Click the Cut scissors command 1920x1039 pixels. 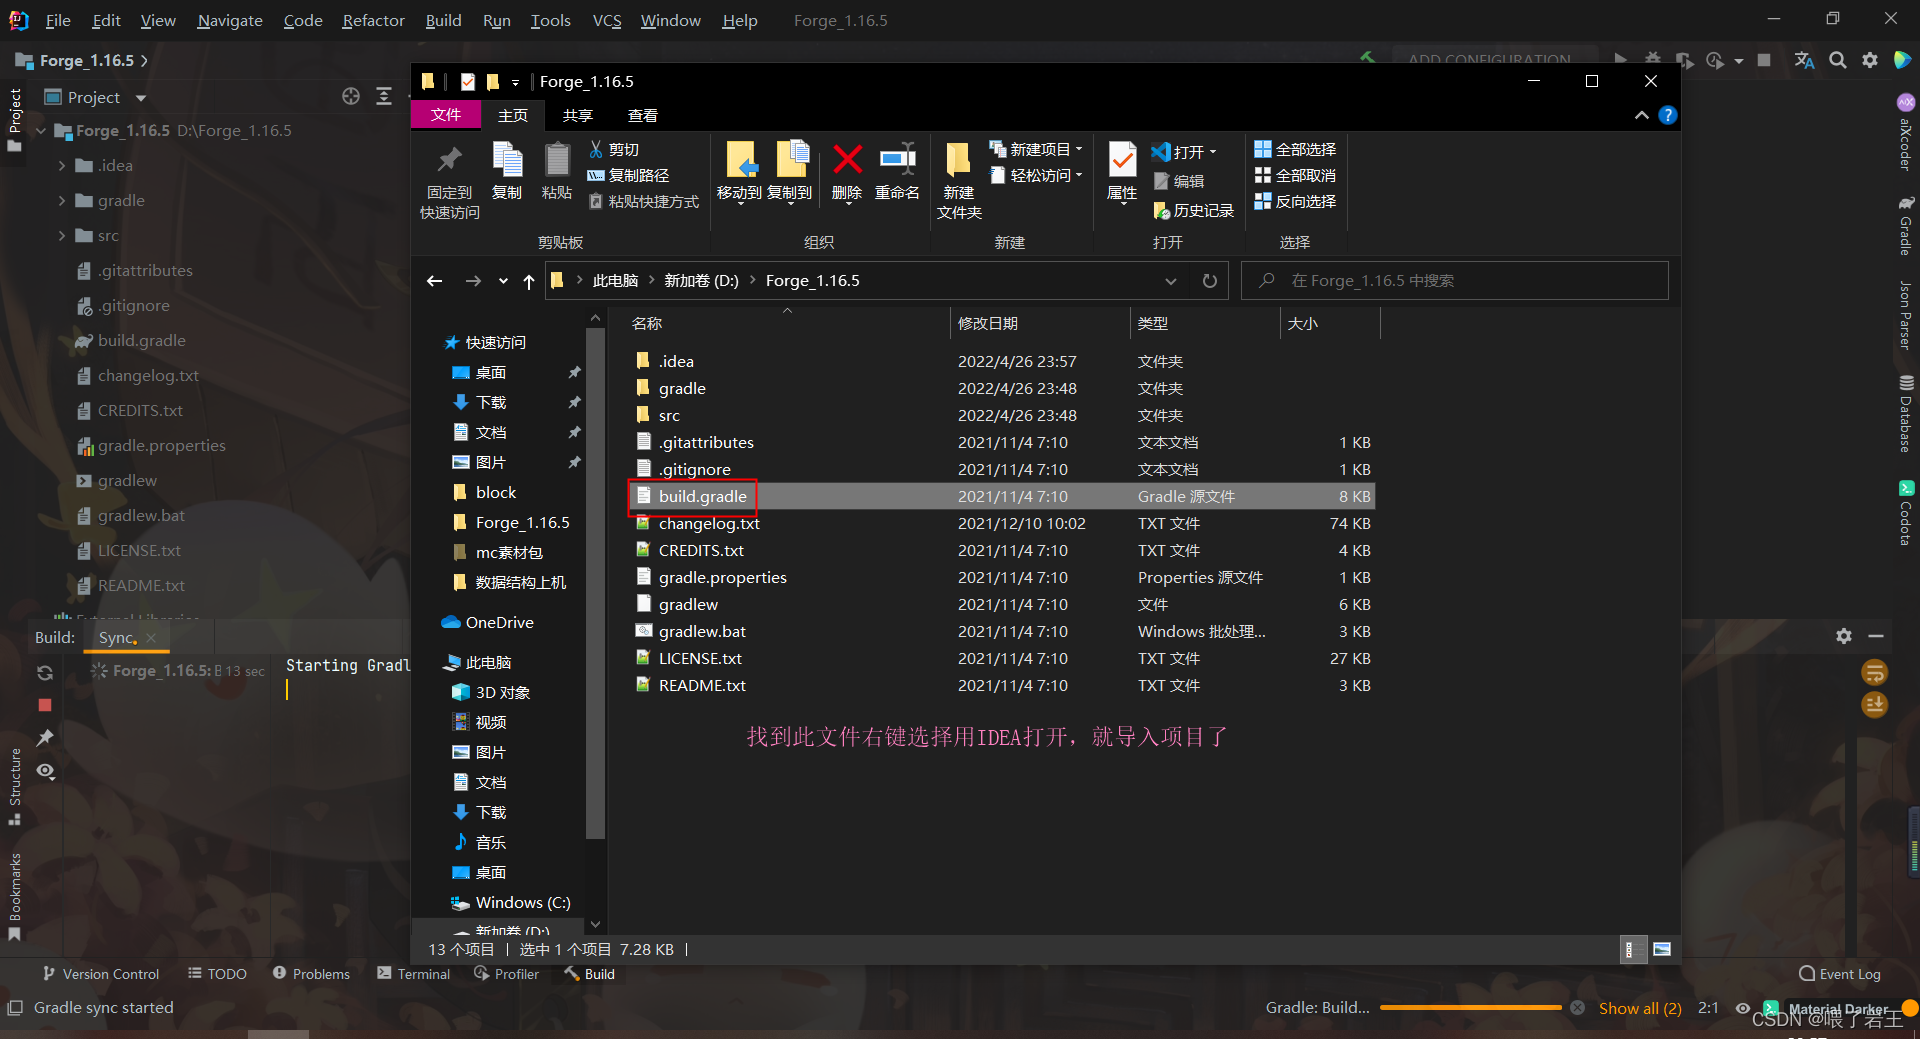[614, 149]
